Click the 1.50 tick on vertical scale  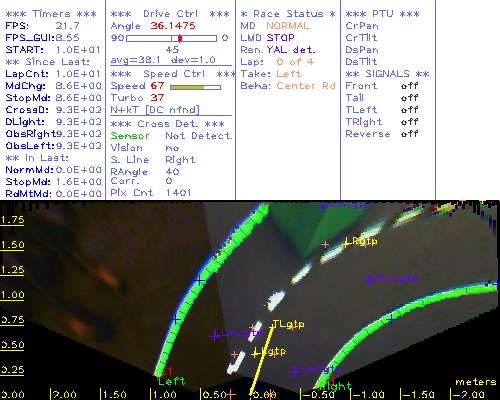[12, 245]
